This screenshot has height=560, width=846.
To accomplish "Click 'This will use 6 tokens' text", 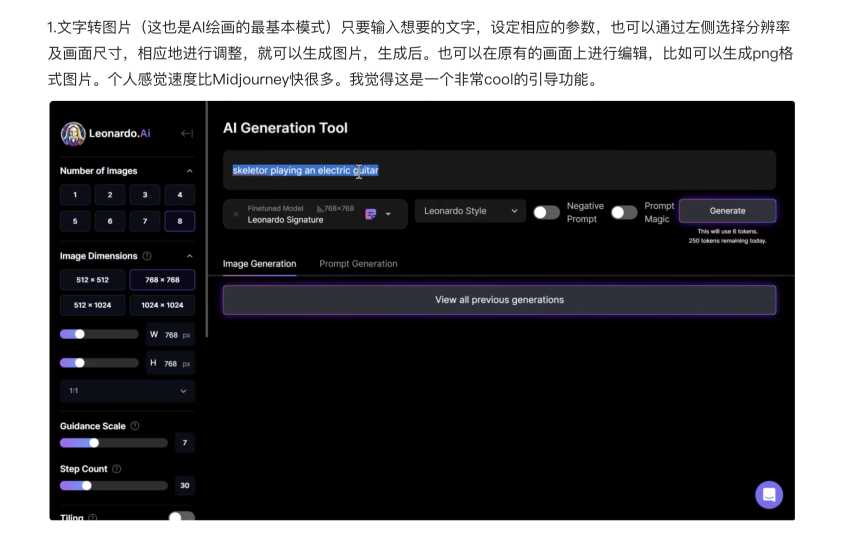I will pos(727,231).
